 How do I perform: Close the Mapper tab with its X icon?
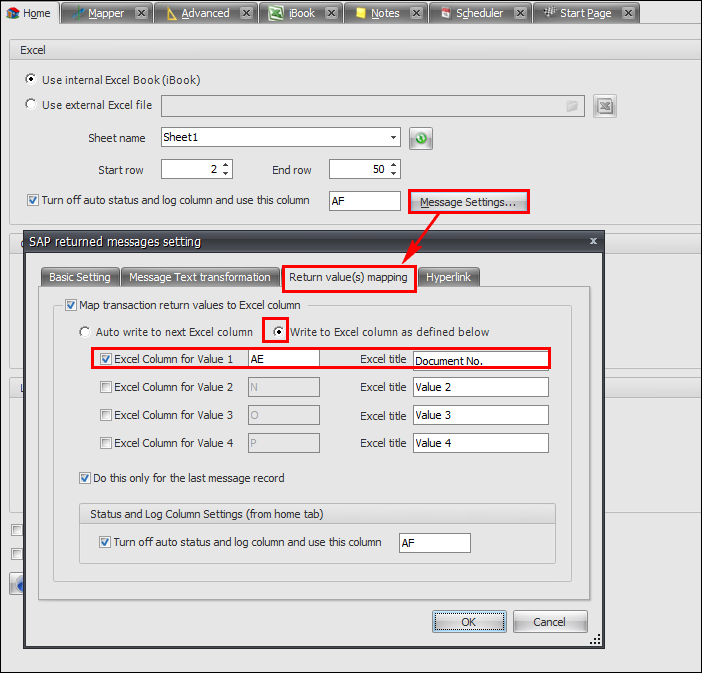pos(141,13)
